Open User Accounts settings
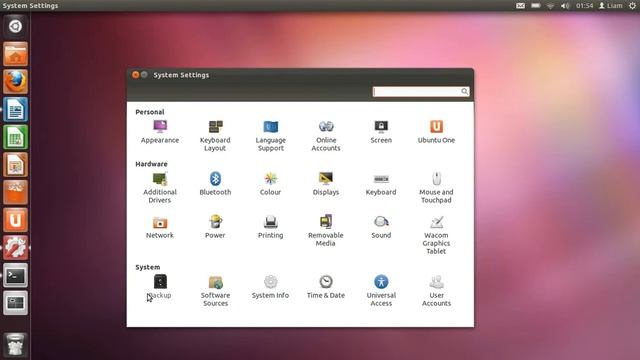 tap(436, 291)
